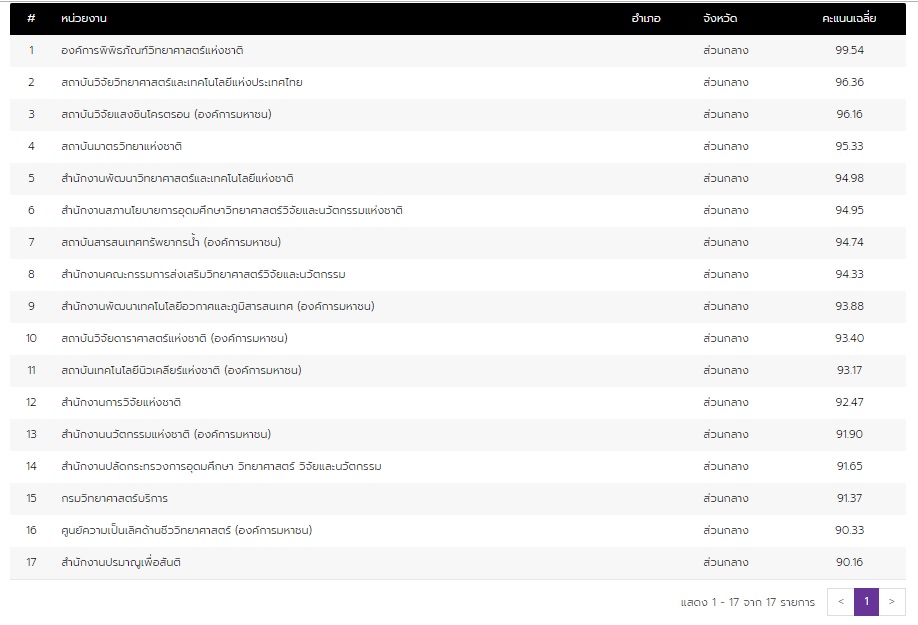Click สำนักงานนวัตกรรมแห่งชาติ (องค์การมหาชน) entry
Image resolution: width=918 pixels, height=625 pixels.
[x=166, y=434]
